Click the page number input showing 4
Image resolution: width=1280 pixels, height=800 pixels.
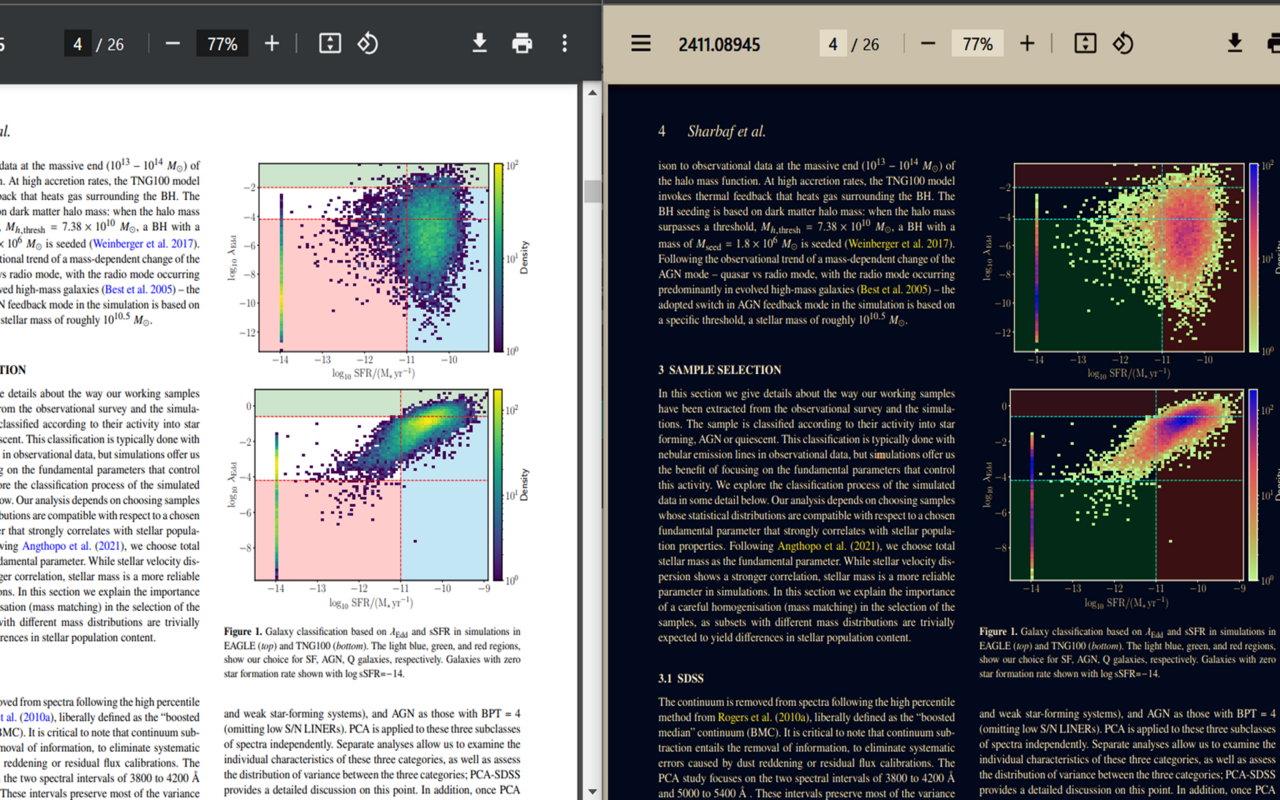pos(77,43)
